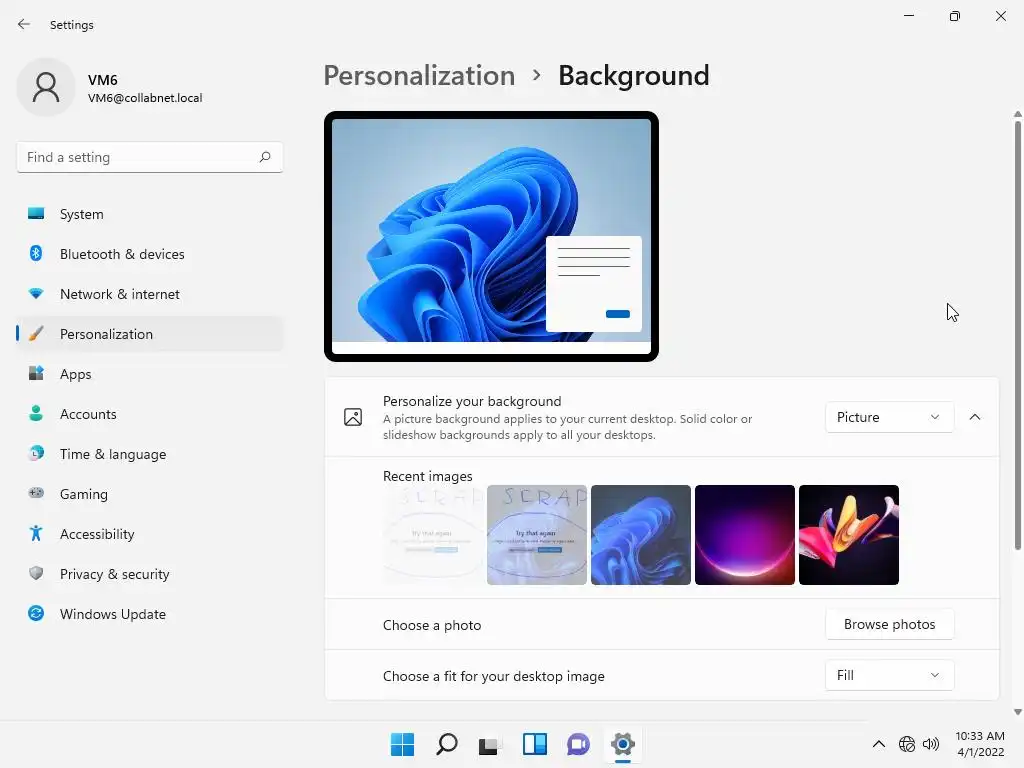Click the Personalization breadcrumb link
Image resolution: width=1024 pixels, height=768 pixels.
[x=419, y=76]
